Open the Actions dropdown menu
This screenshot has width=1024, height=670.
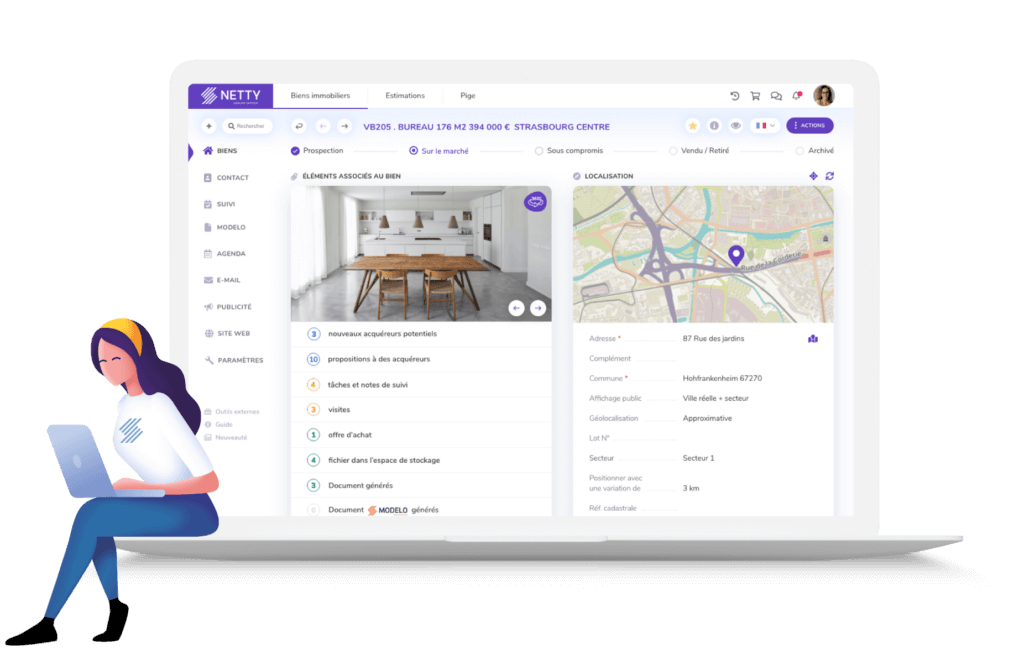pos(809,126)
